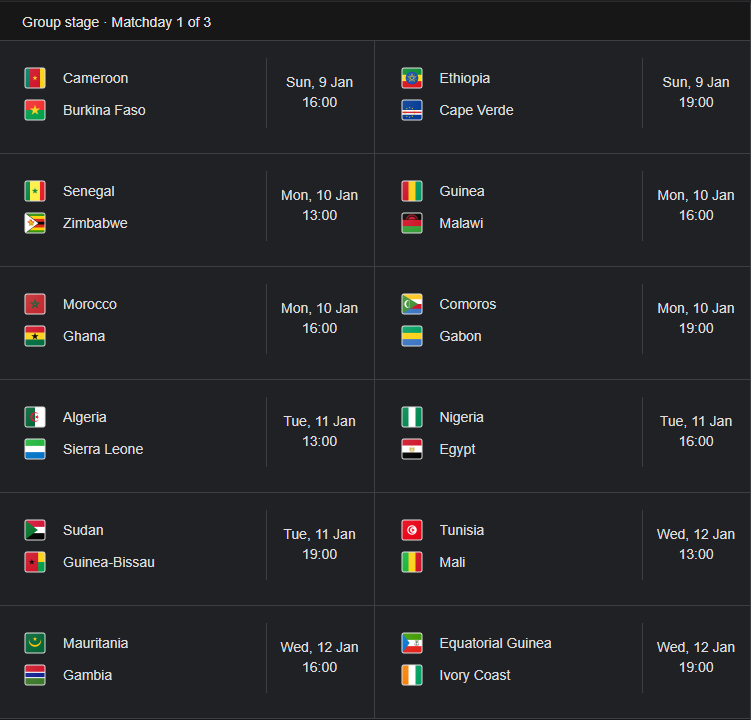The image size is (751, 720).
Task: Open the Guinea vs Malawi match time
Action: [695, 205]
